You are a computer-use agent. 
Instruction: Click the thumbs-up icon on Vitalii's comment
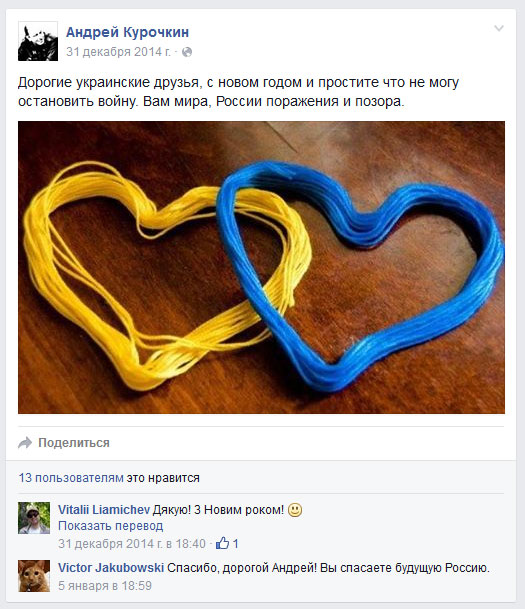[x=222, y=543]
